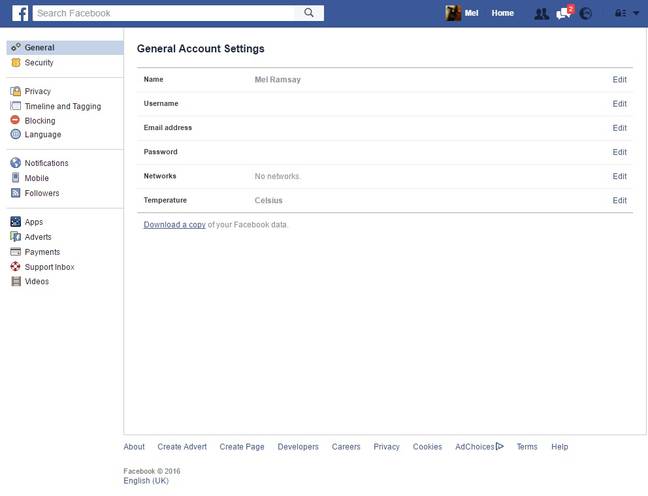Open the privacy shortcuts lock icon
The width and height of the screenshot is (648, 496).
620,13
